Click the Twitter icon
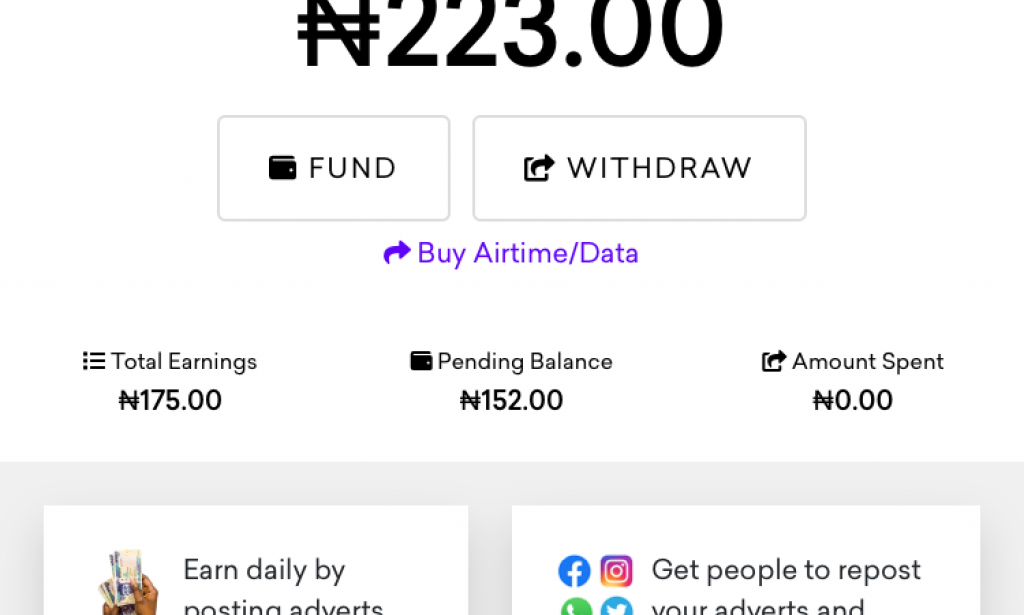This screenshot has width=1024, height=615. tap(617, 608)
